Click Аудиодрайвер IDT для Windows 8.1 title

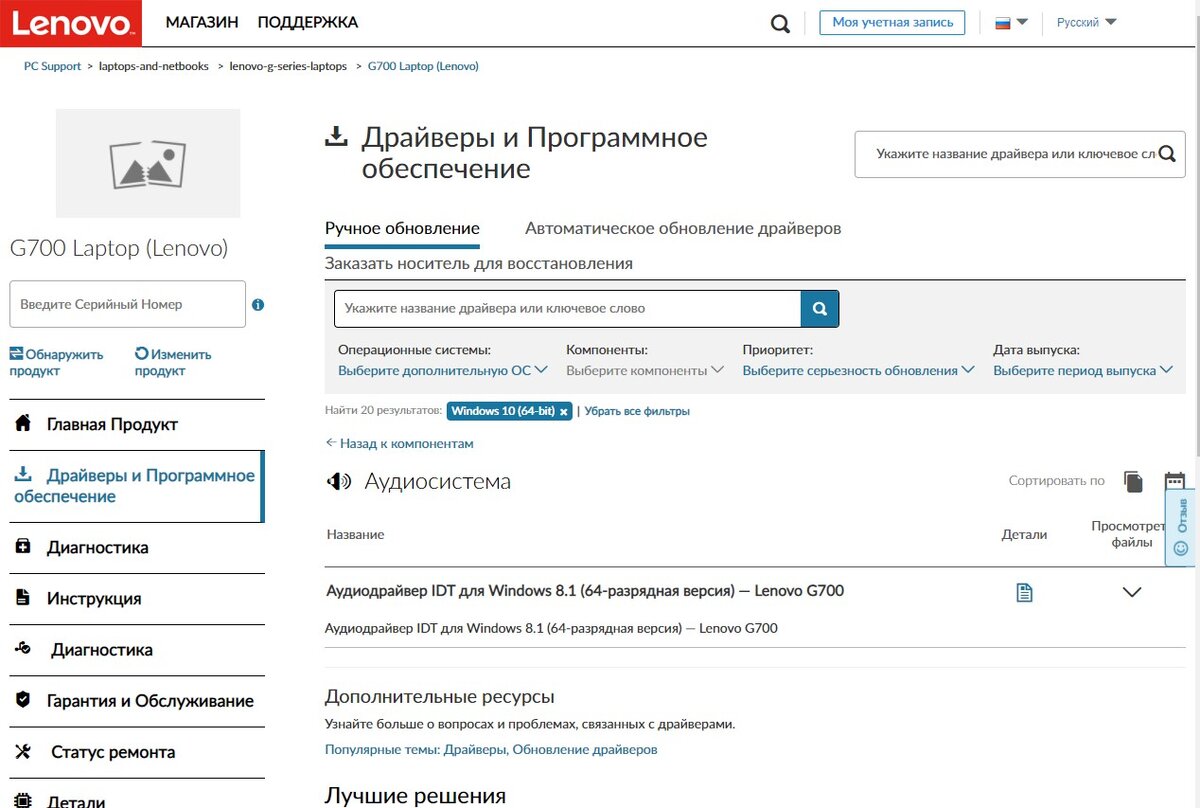[585, 591]
